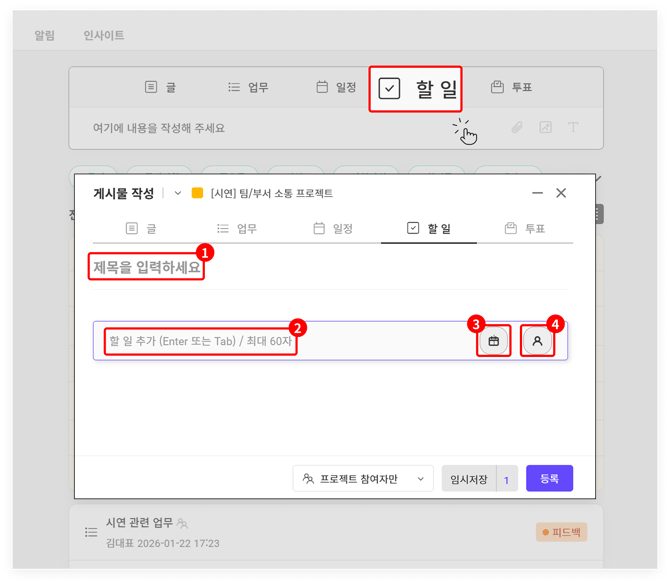Open the 프로젝트 참여자만 visibility dropdown

[x=364, y=479]
